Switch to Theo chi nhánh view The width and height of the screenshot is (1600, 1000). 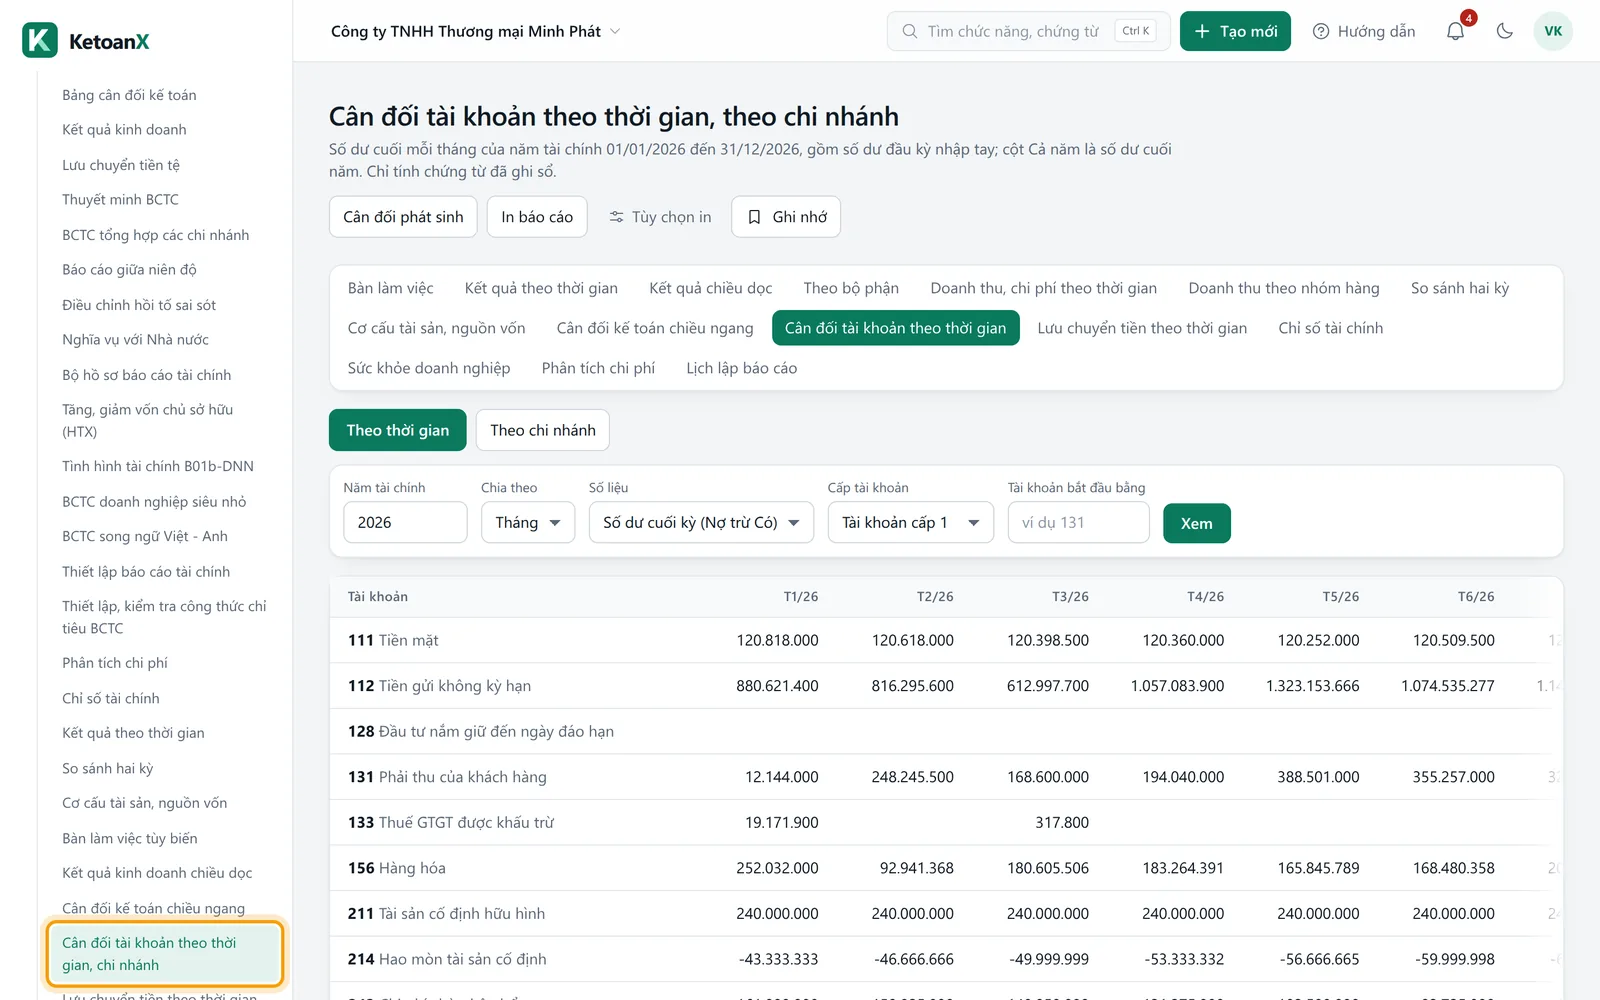[x=543, y=430]
